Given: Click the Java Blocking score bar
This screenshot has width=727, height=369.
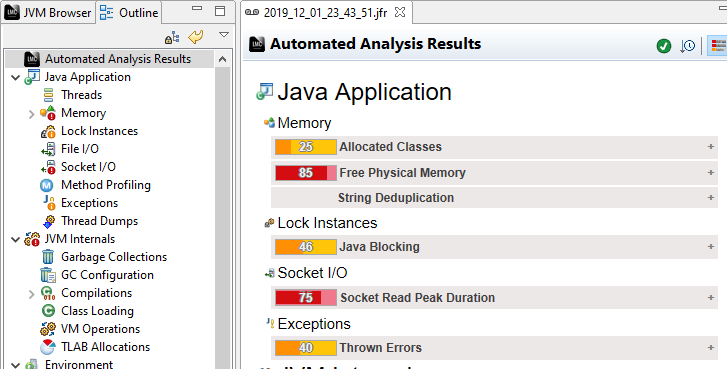Looking at the screenshot, I should (306, 247).
